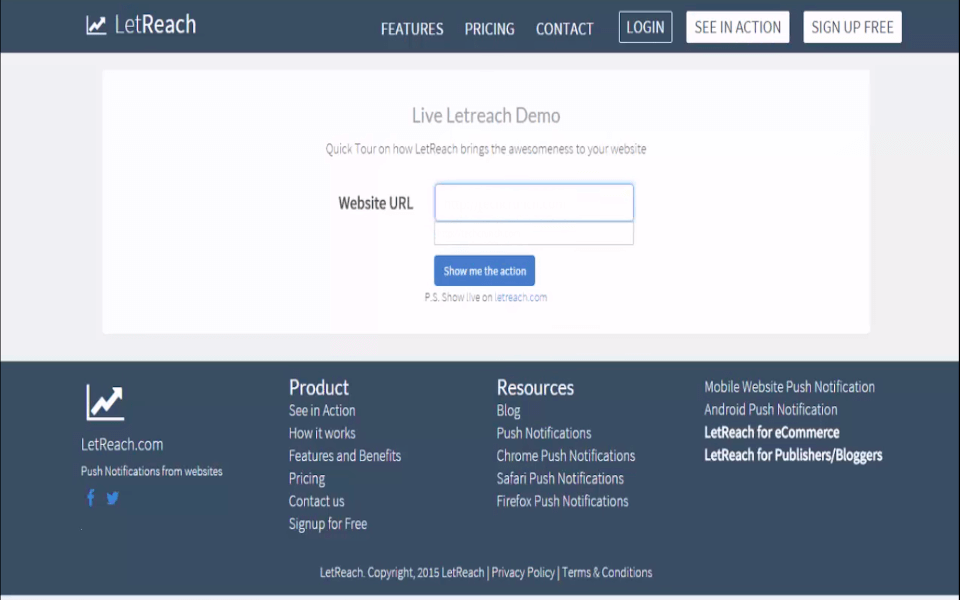Viewport: 960px width, 600px height.
Task: Click the Show me the action button
Action: pyautogui.click(x=484, y=271)
